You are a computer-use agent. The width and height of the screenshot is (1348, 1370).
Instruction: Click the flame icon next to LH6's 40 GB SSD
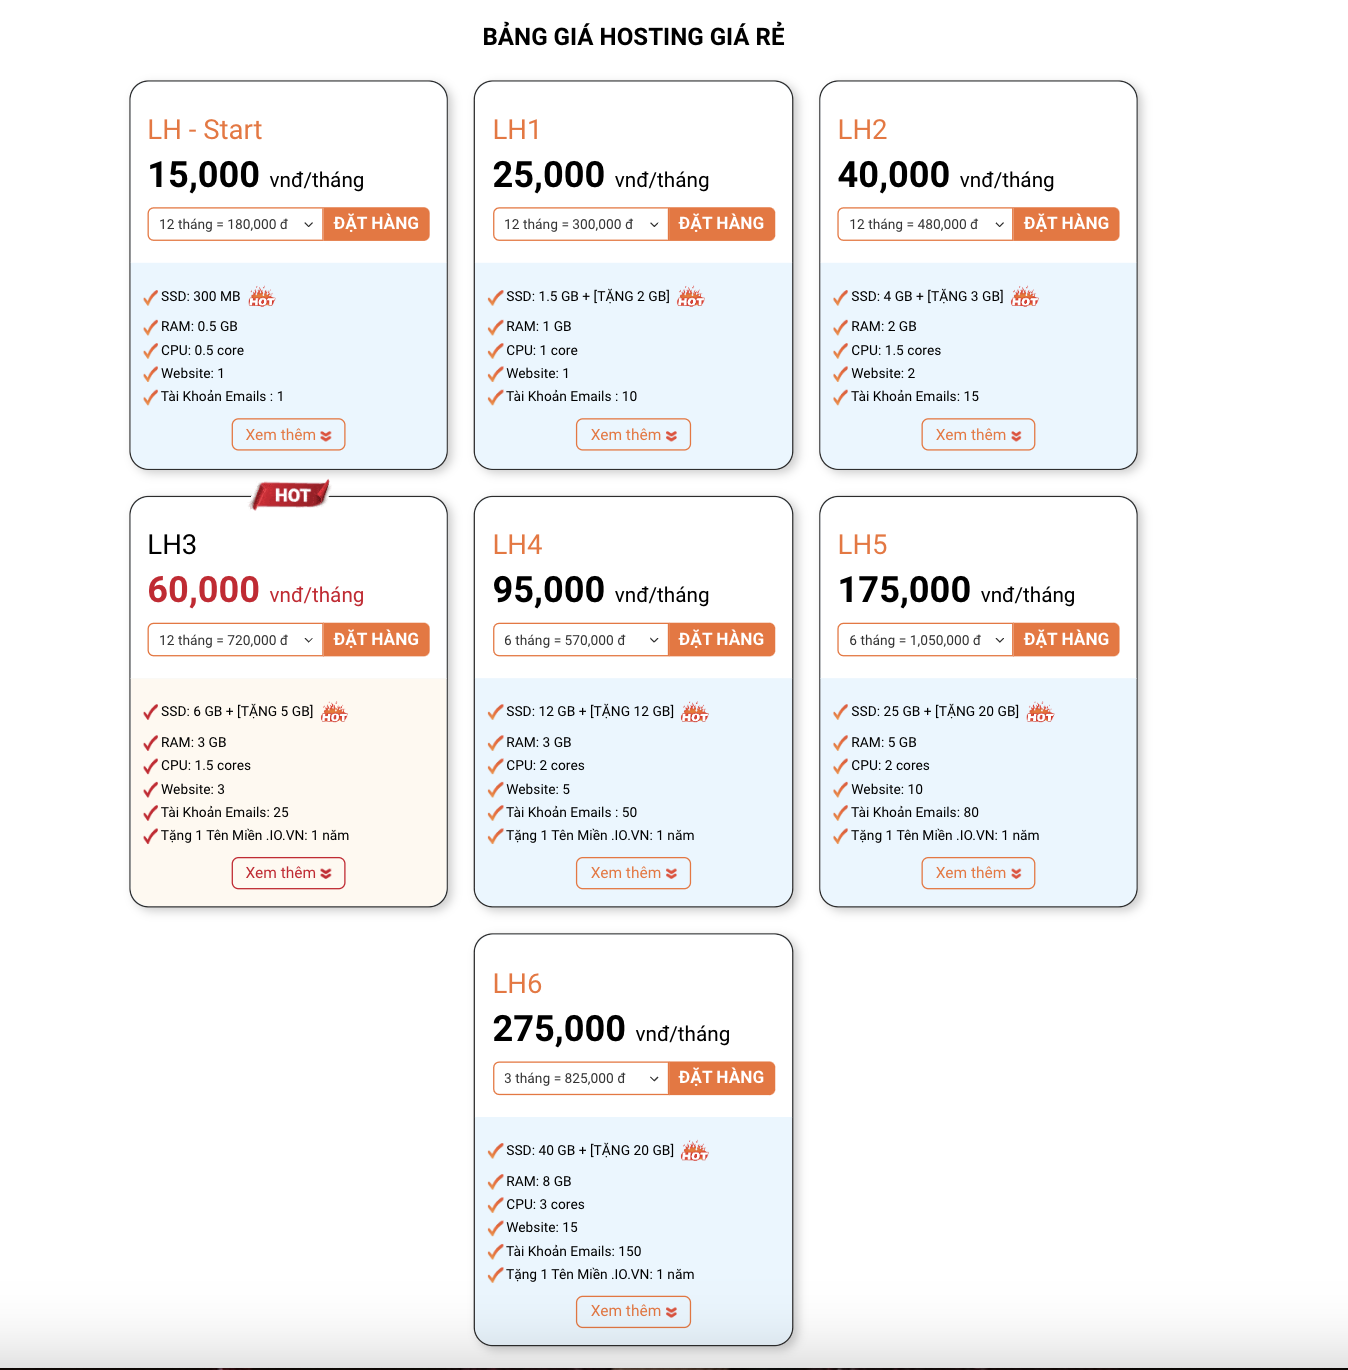pyautogui.click(x=695, y=1151)
